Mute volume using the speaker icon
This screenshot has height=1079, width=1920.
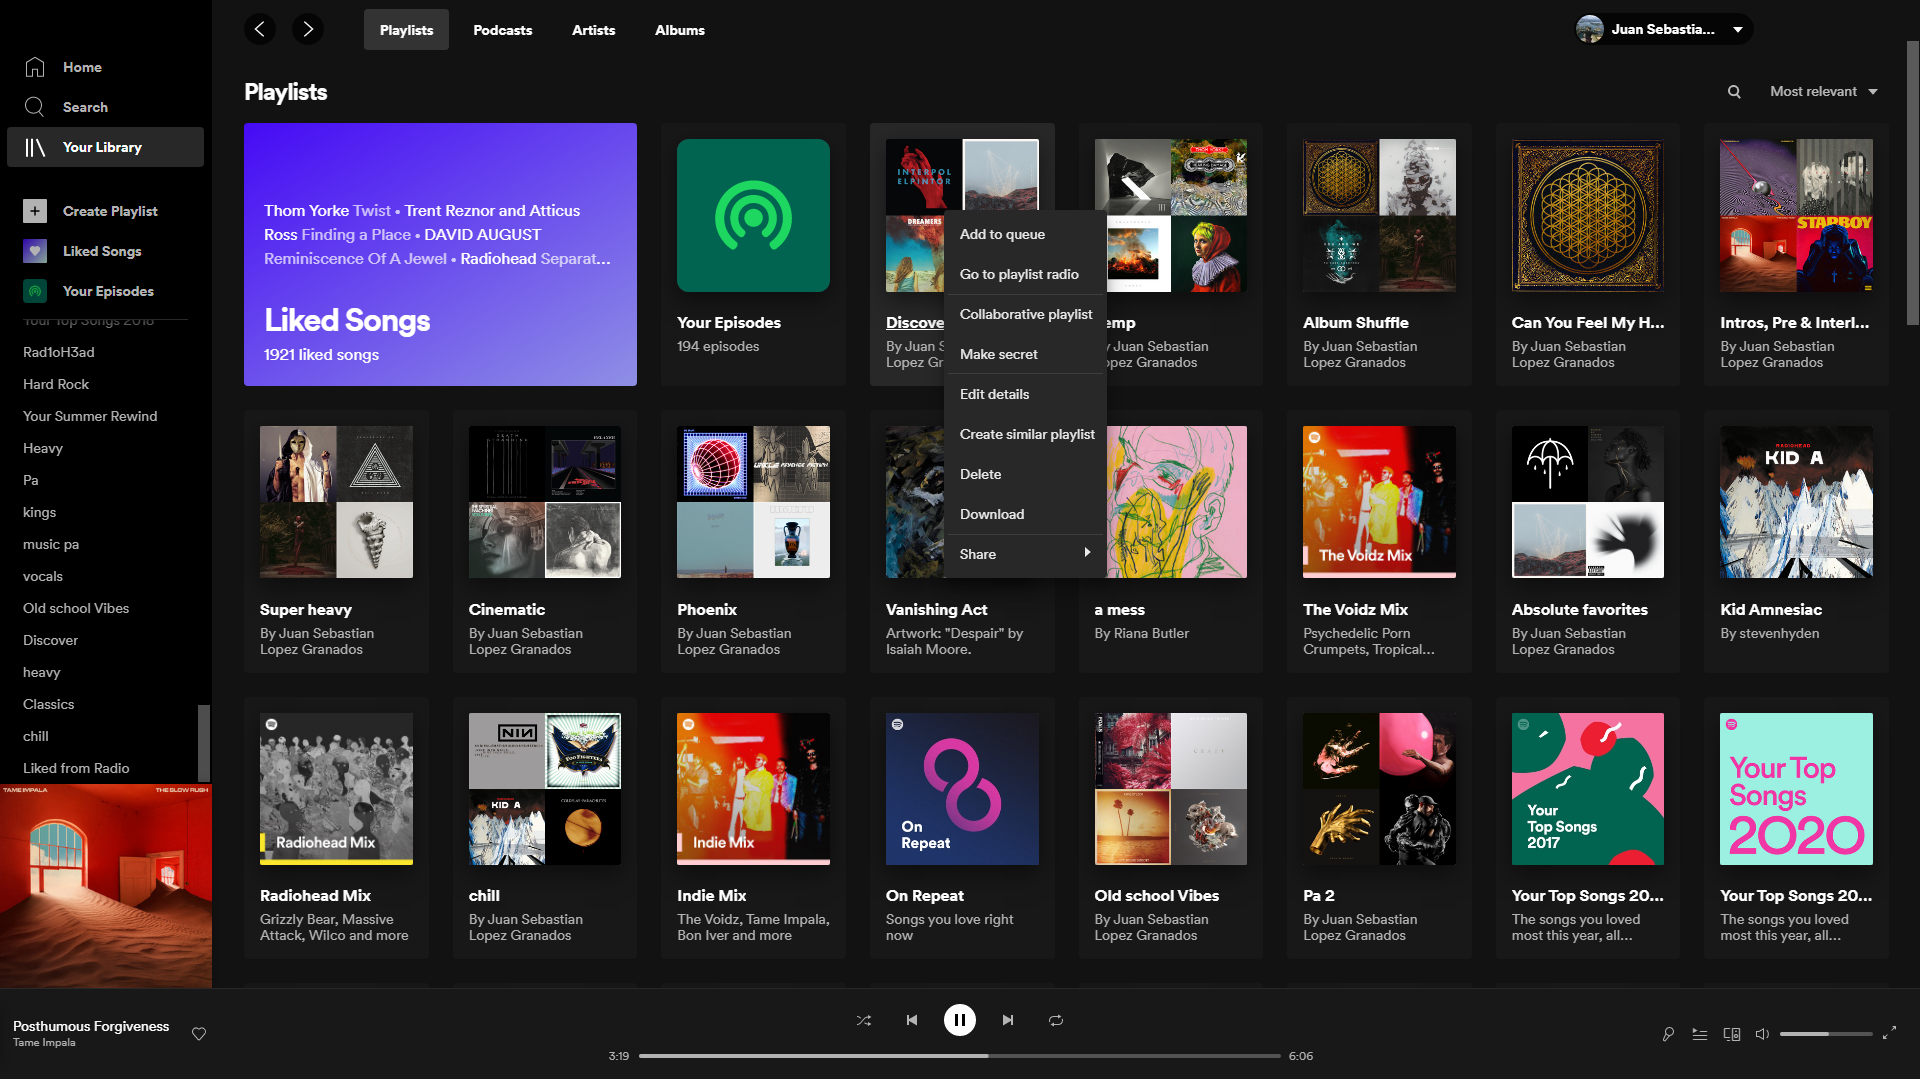pyautogui.click(x=1762, y=1034)
